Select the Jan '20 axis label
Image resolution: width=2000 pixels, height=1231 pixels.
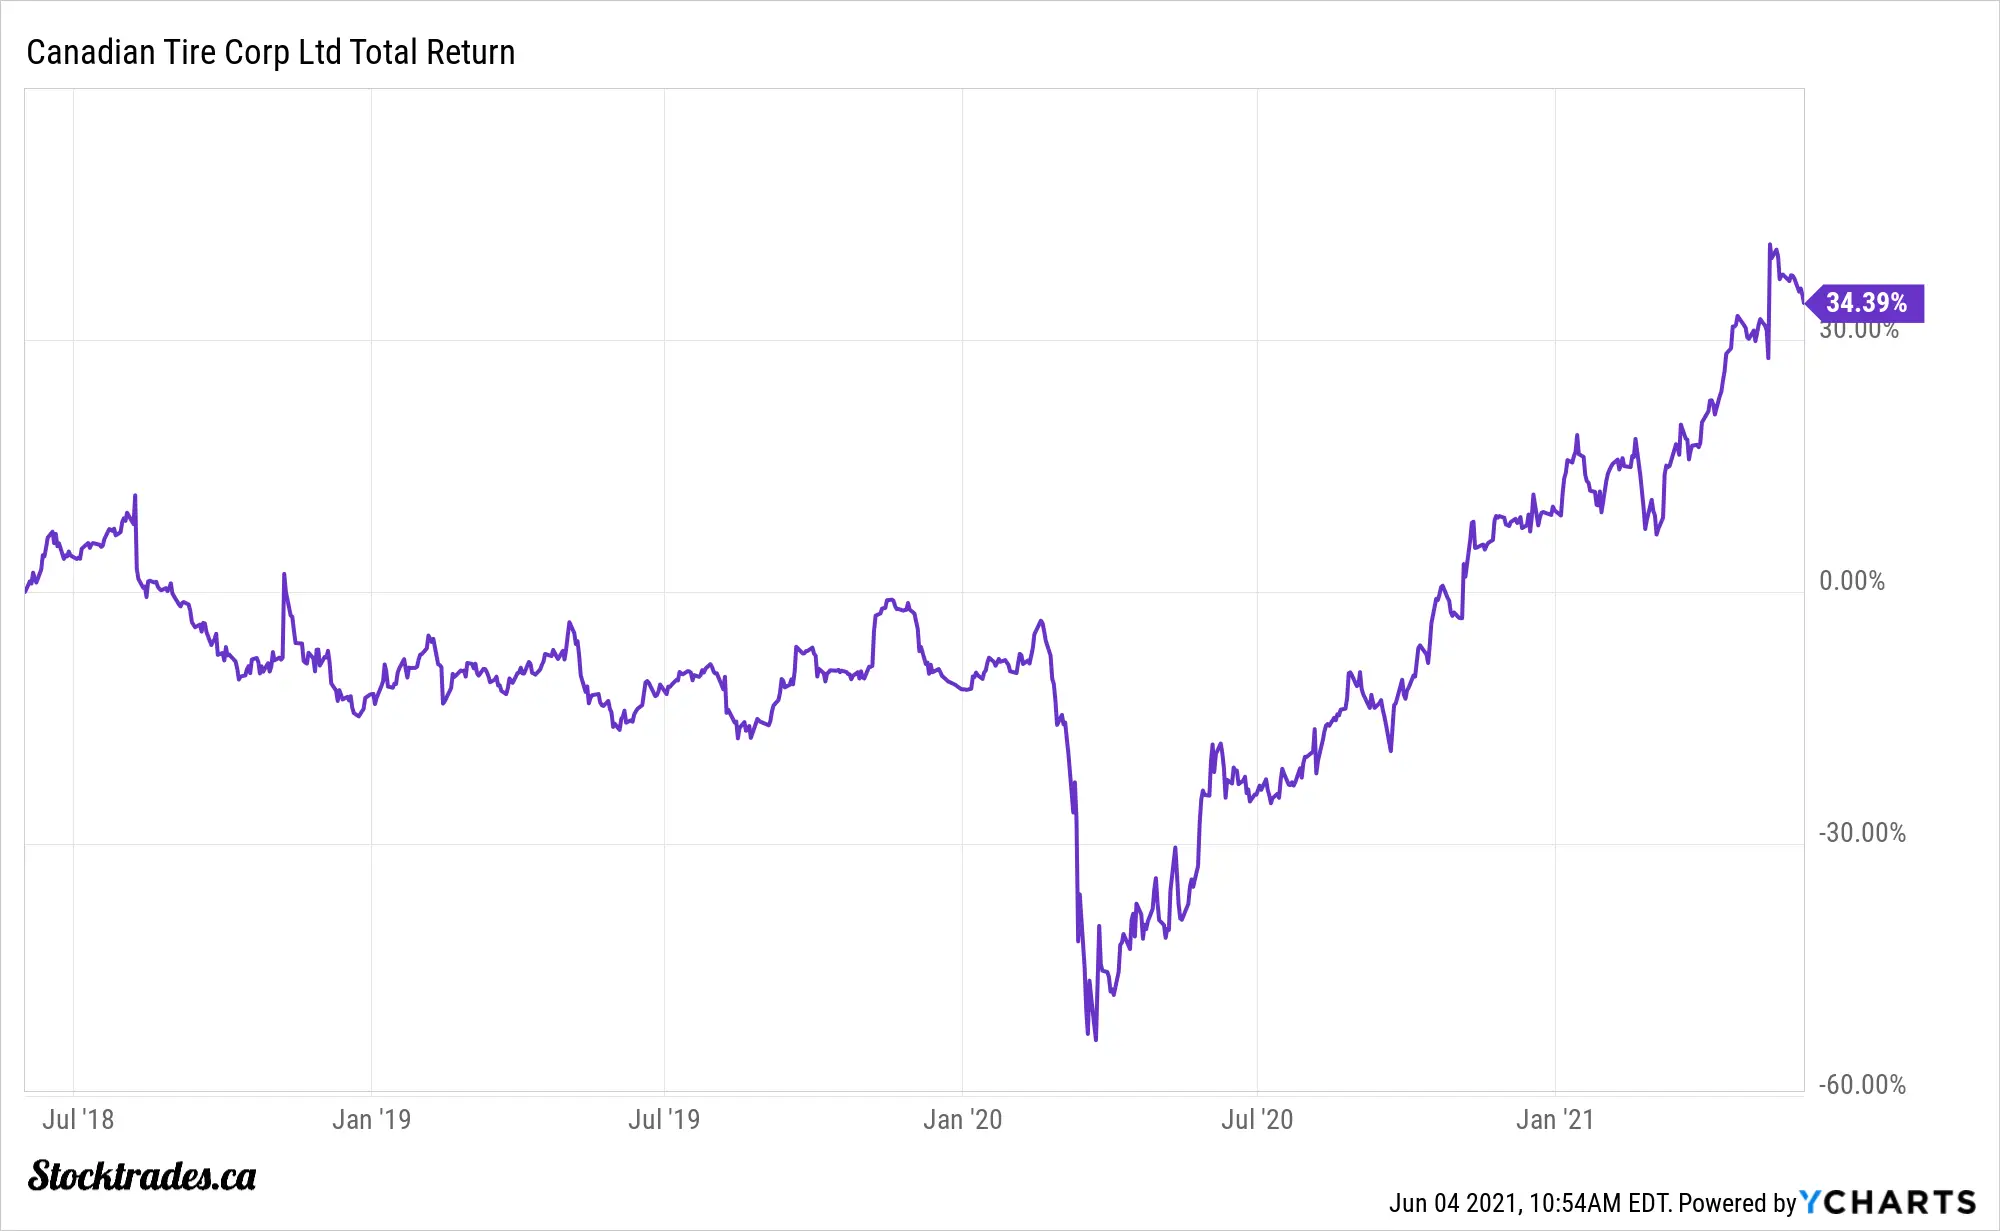pyautogui.click(x=962, y=1120)
